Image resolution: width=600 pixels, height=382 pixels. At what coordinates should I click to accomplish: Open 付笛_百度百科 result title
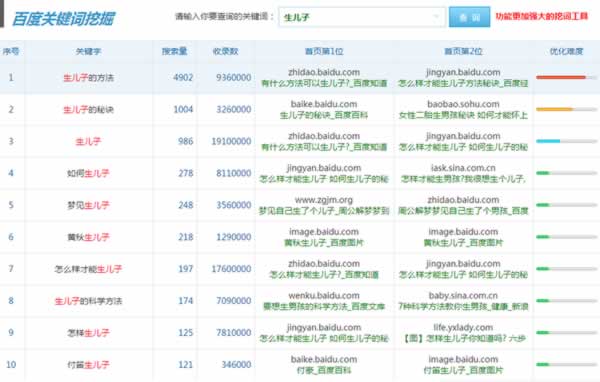tap(324, 371)
